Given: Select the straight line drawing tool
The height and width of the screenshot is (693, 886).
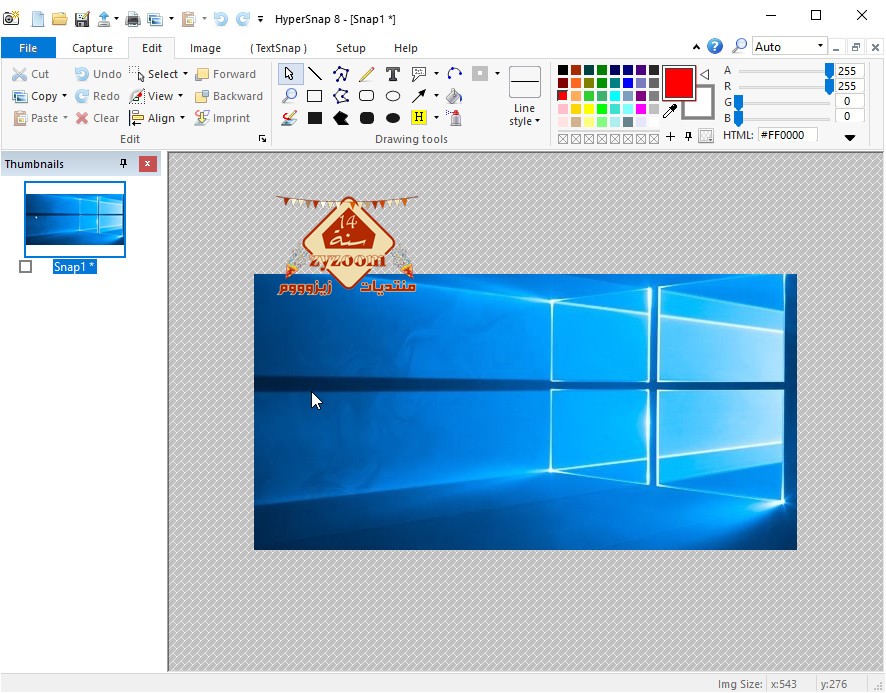Looking at the screenshot, I should point(315,74).
